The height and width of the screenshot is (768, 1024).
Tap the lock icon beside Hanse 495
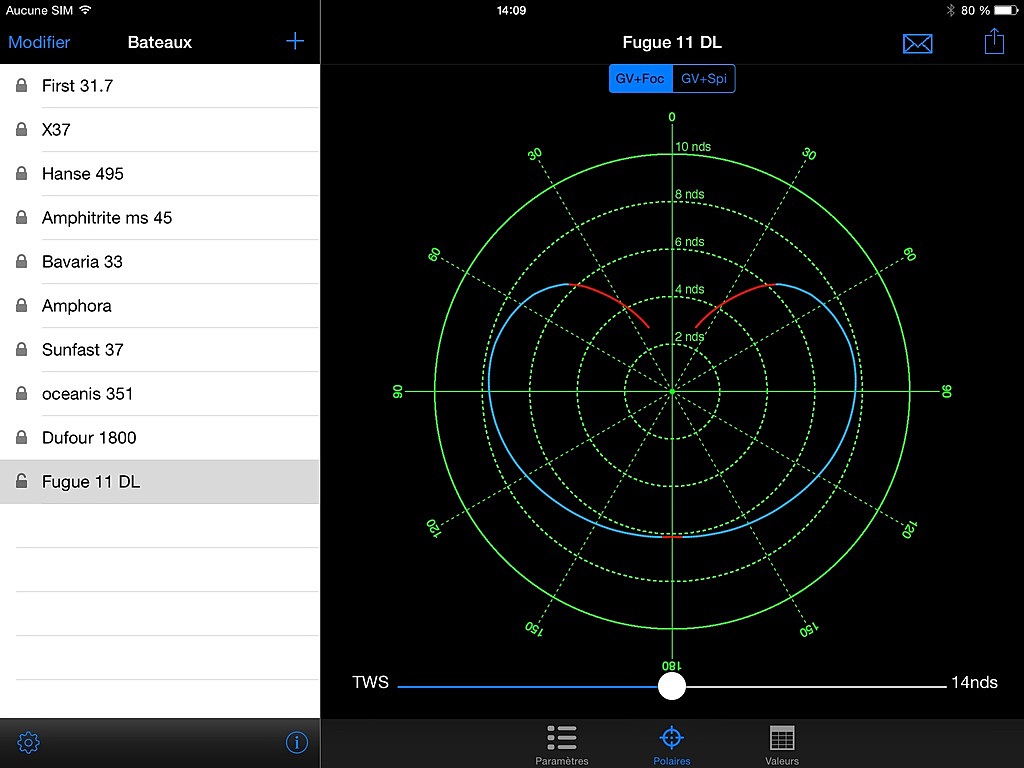22,173
